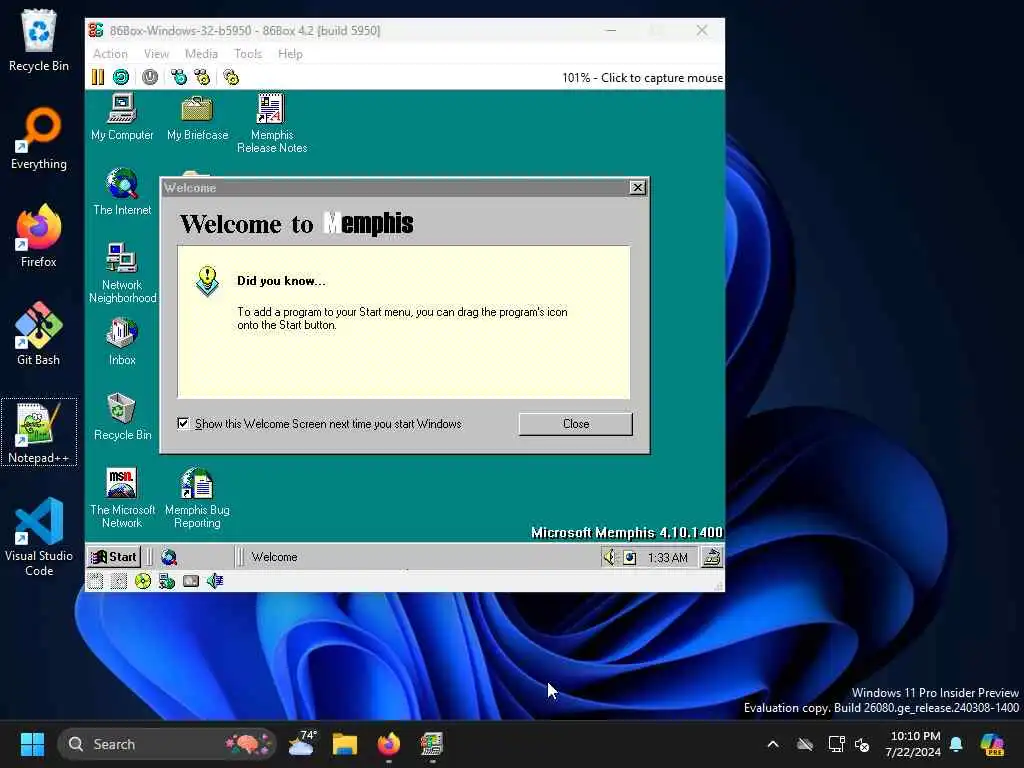Screen dimensions: 1024x768
Task: Open the Help menu in 86Box
Action: (290, 54)
